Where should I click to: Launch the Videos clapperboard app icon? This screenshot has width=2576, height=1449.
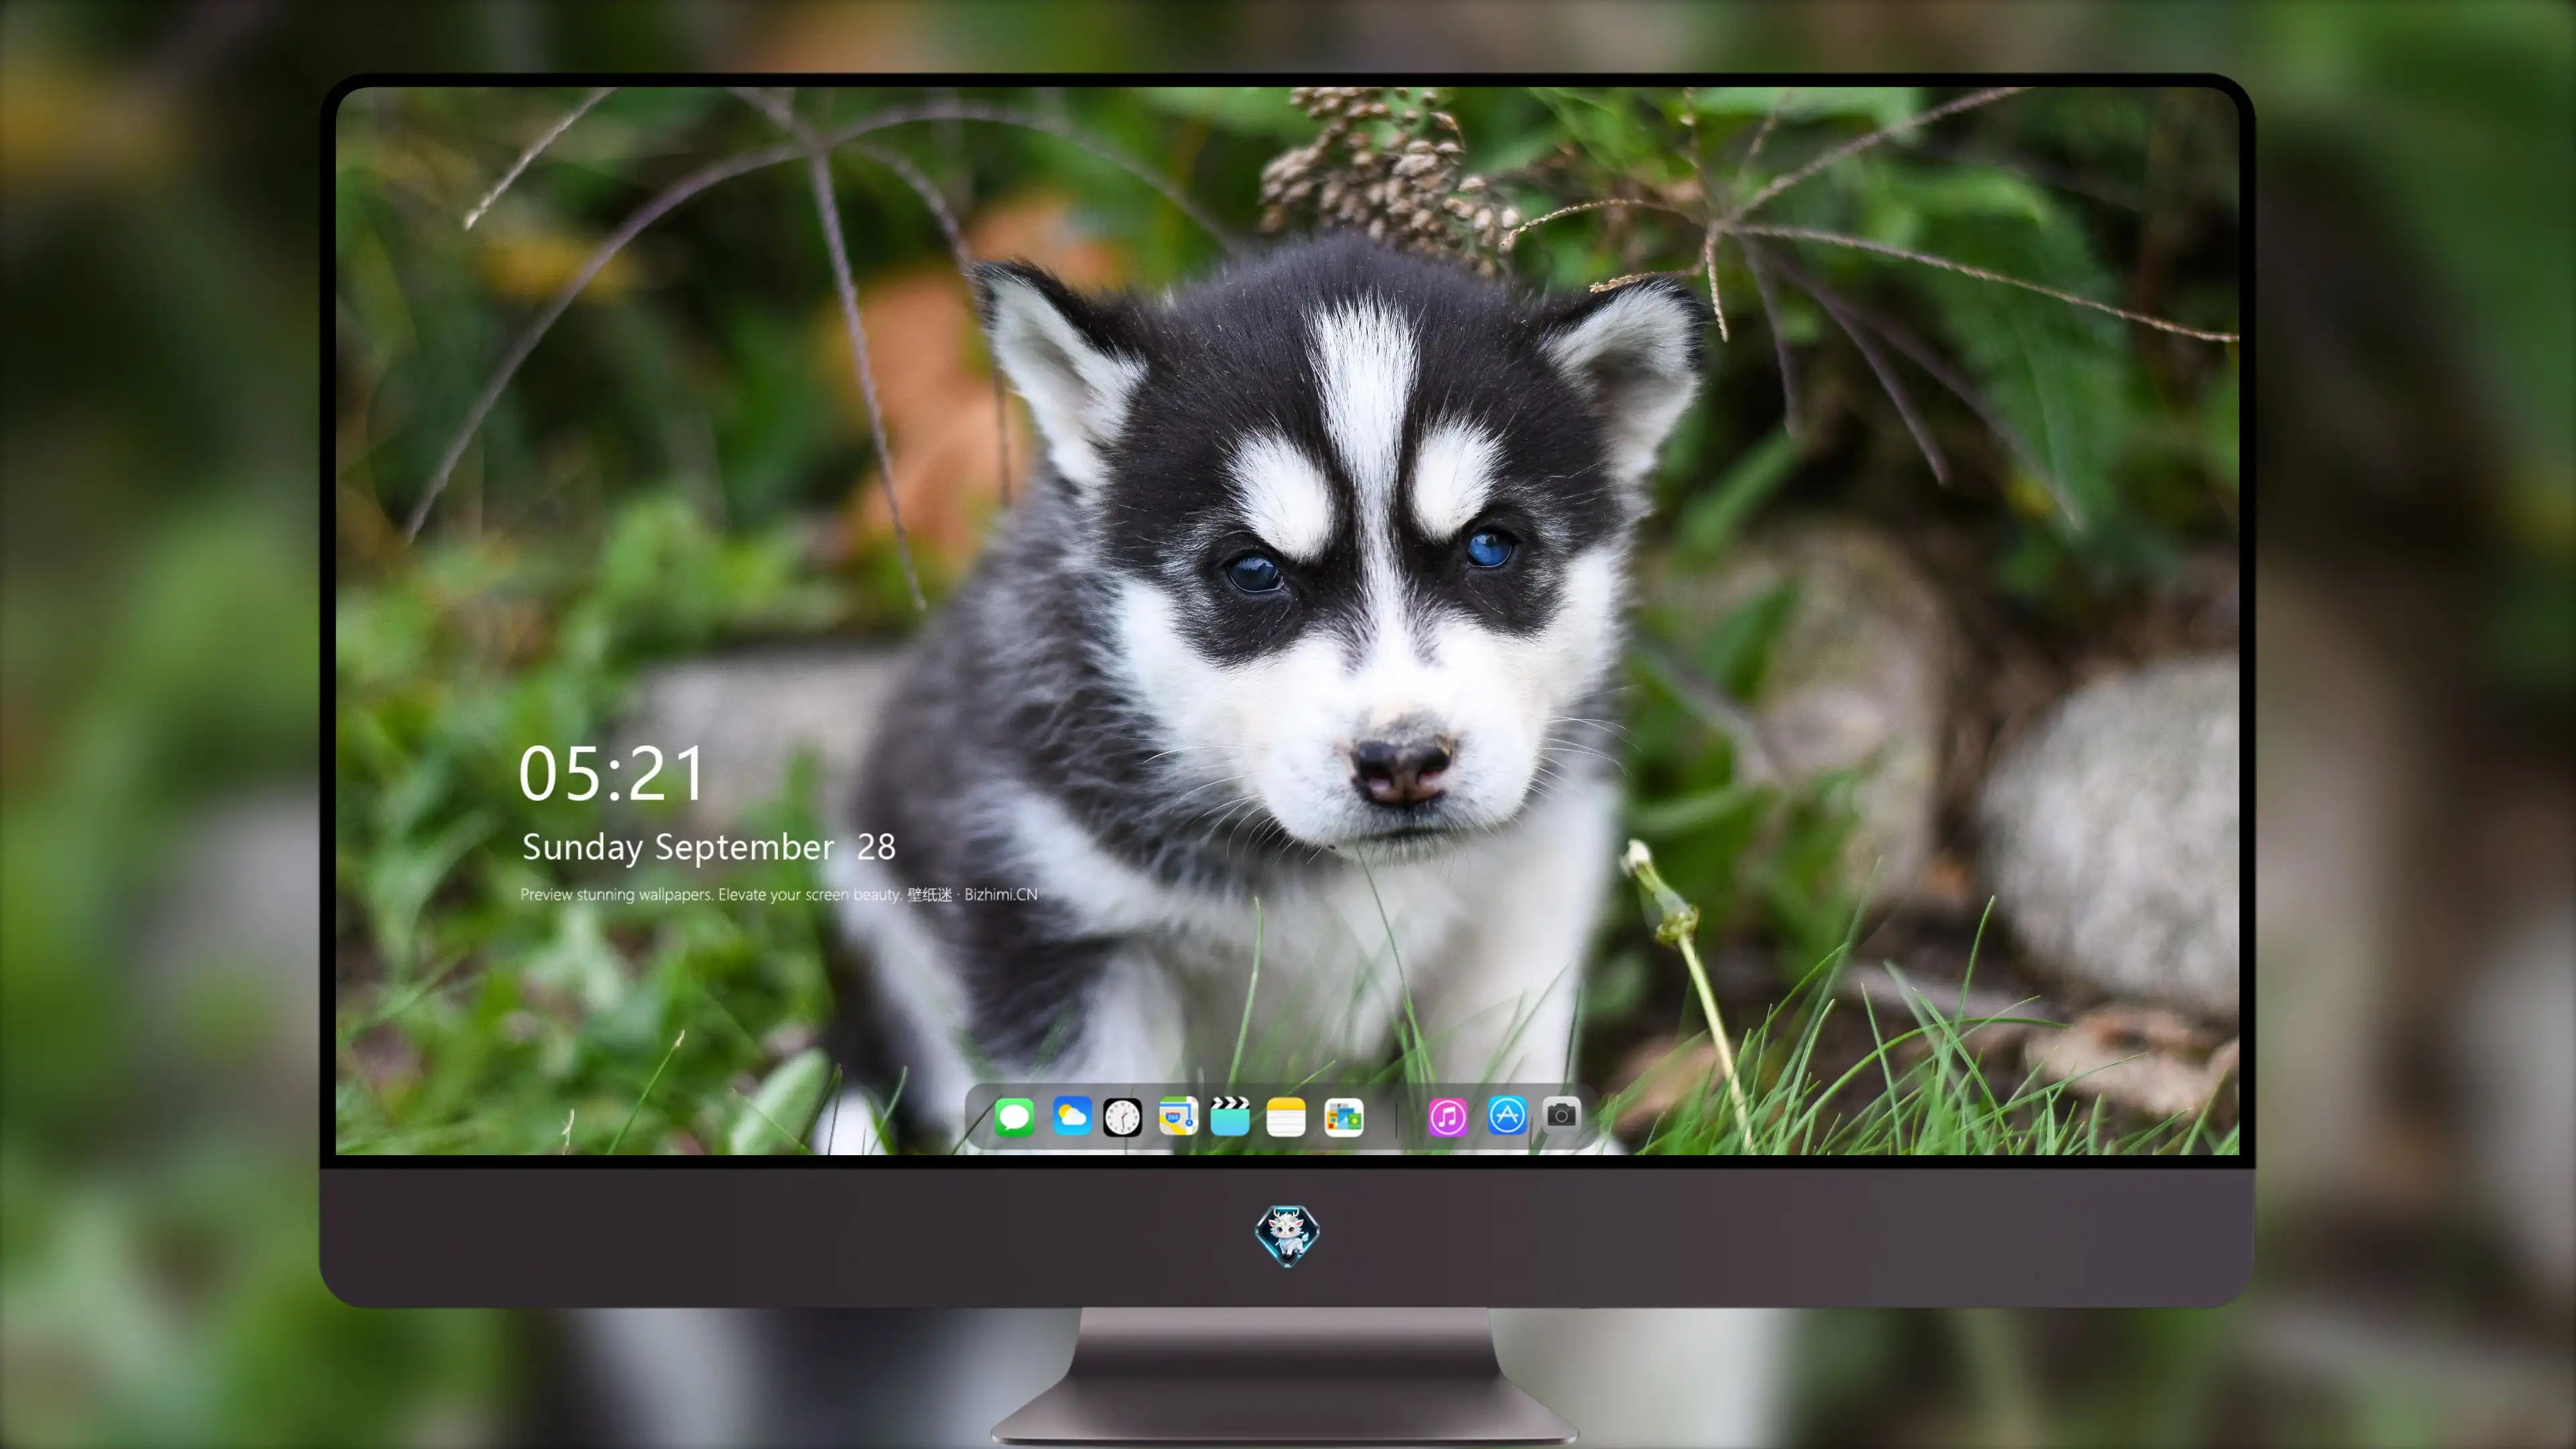point(1230,1116)
